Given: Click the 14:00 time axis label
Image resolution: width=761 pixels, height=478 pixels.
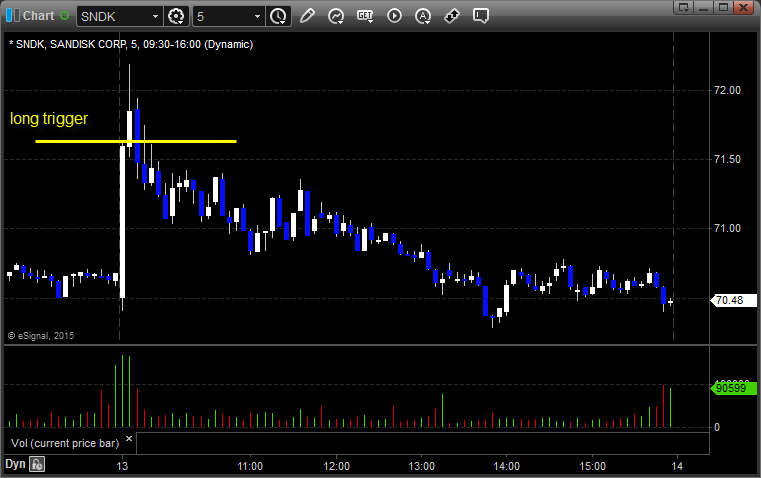Looking at the screenshot, I should tap(507, 466).
